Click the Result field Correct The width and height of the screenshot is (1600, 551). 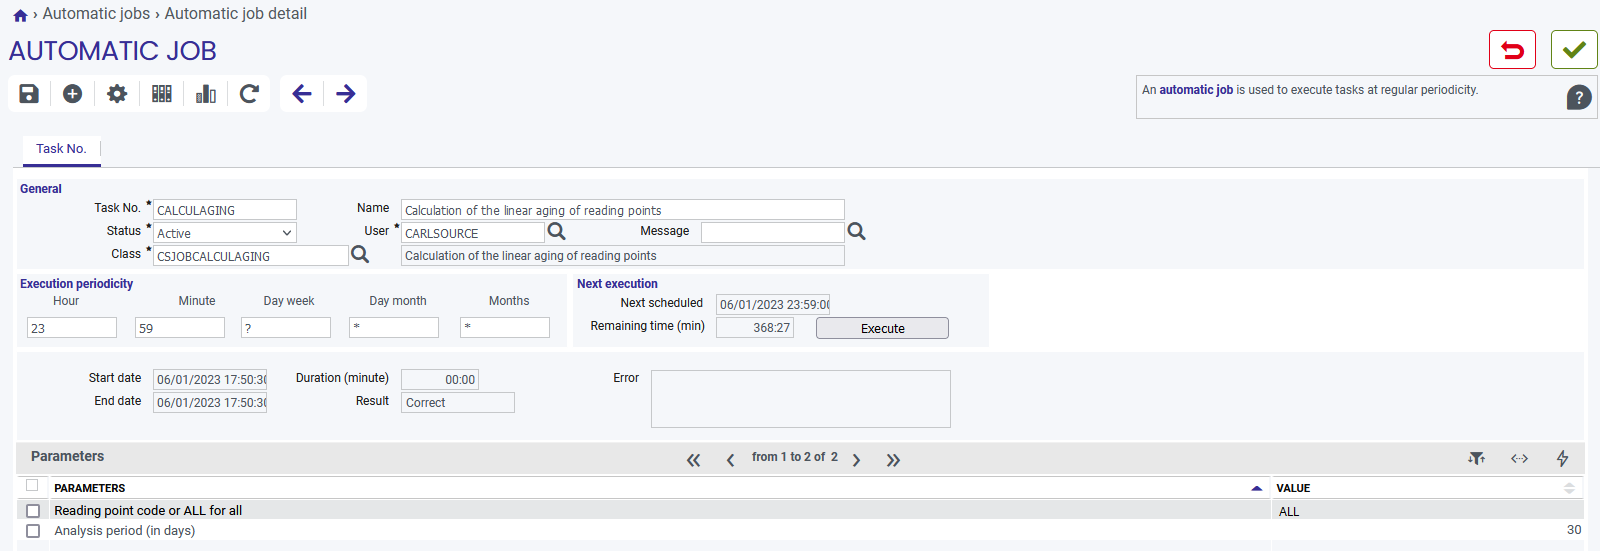[458, 402]
